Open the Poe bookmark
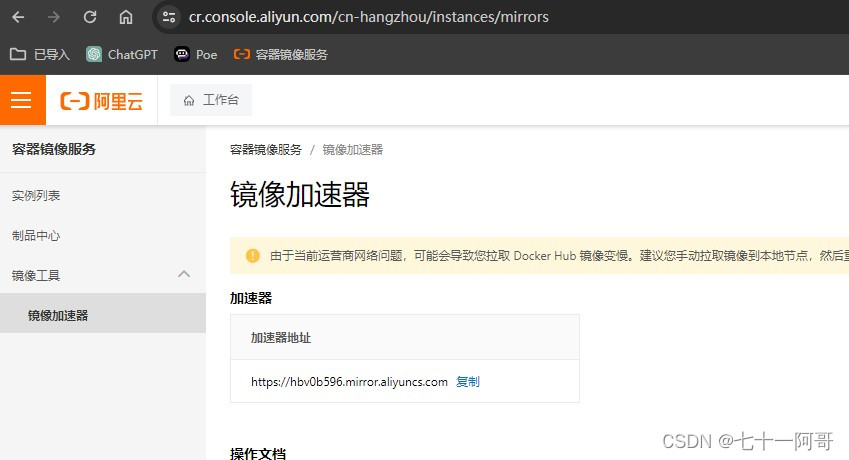Image resolution: width=849 pixels, height=460 pixels. [x=195, y=55]
